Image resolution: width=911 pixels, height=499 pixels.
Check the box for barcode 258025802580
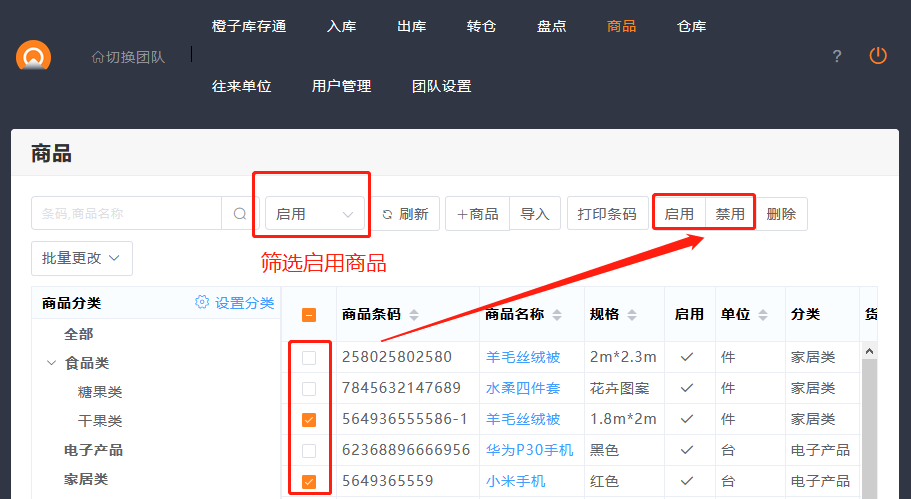pos(310,357)
